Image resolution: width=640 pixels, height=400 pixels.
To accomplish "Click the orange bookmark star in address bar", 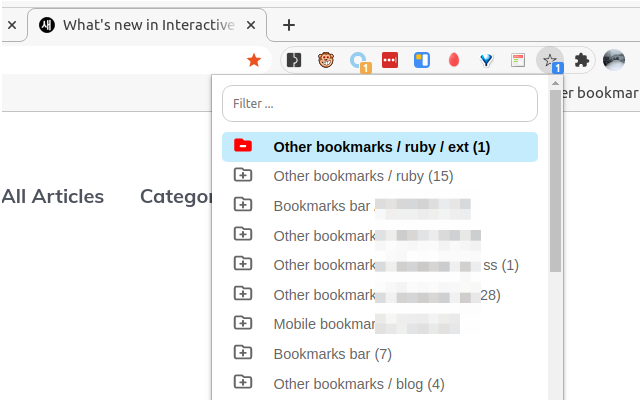I will pos(254,60).
